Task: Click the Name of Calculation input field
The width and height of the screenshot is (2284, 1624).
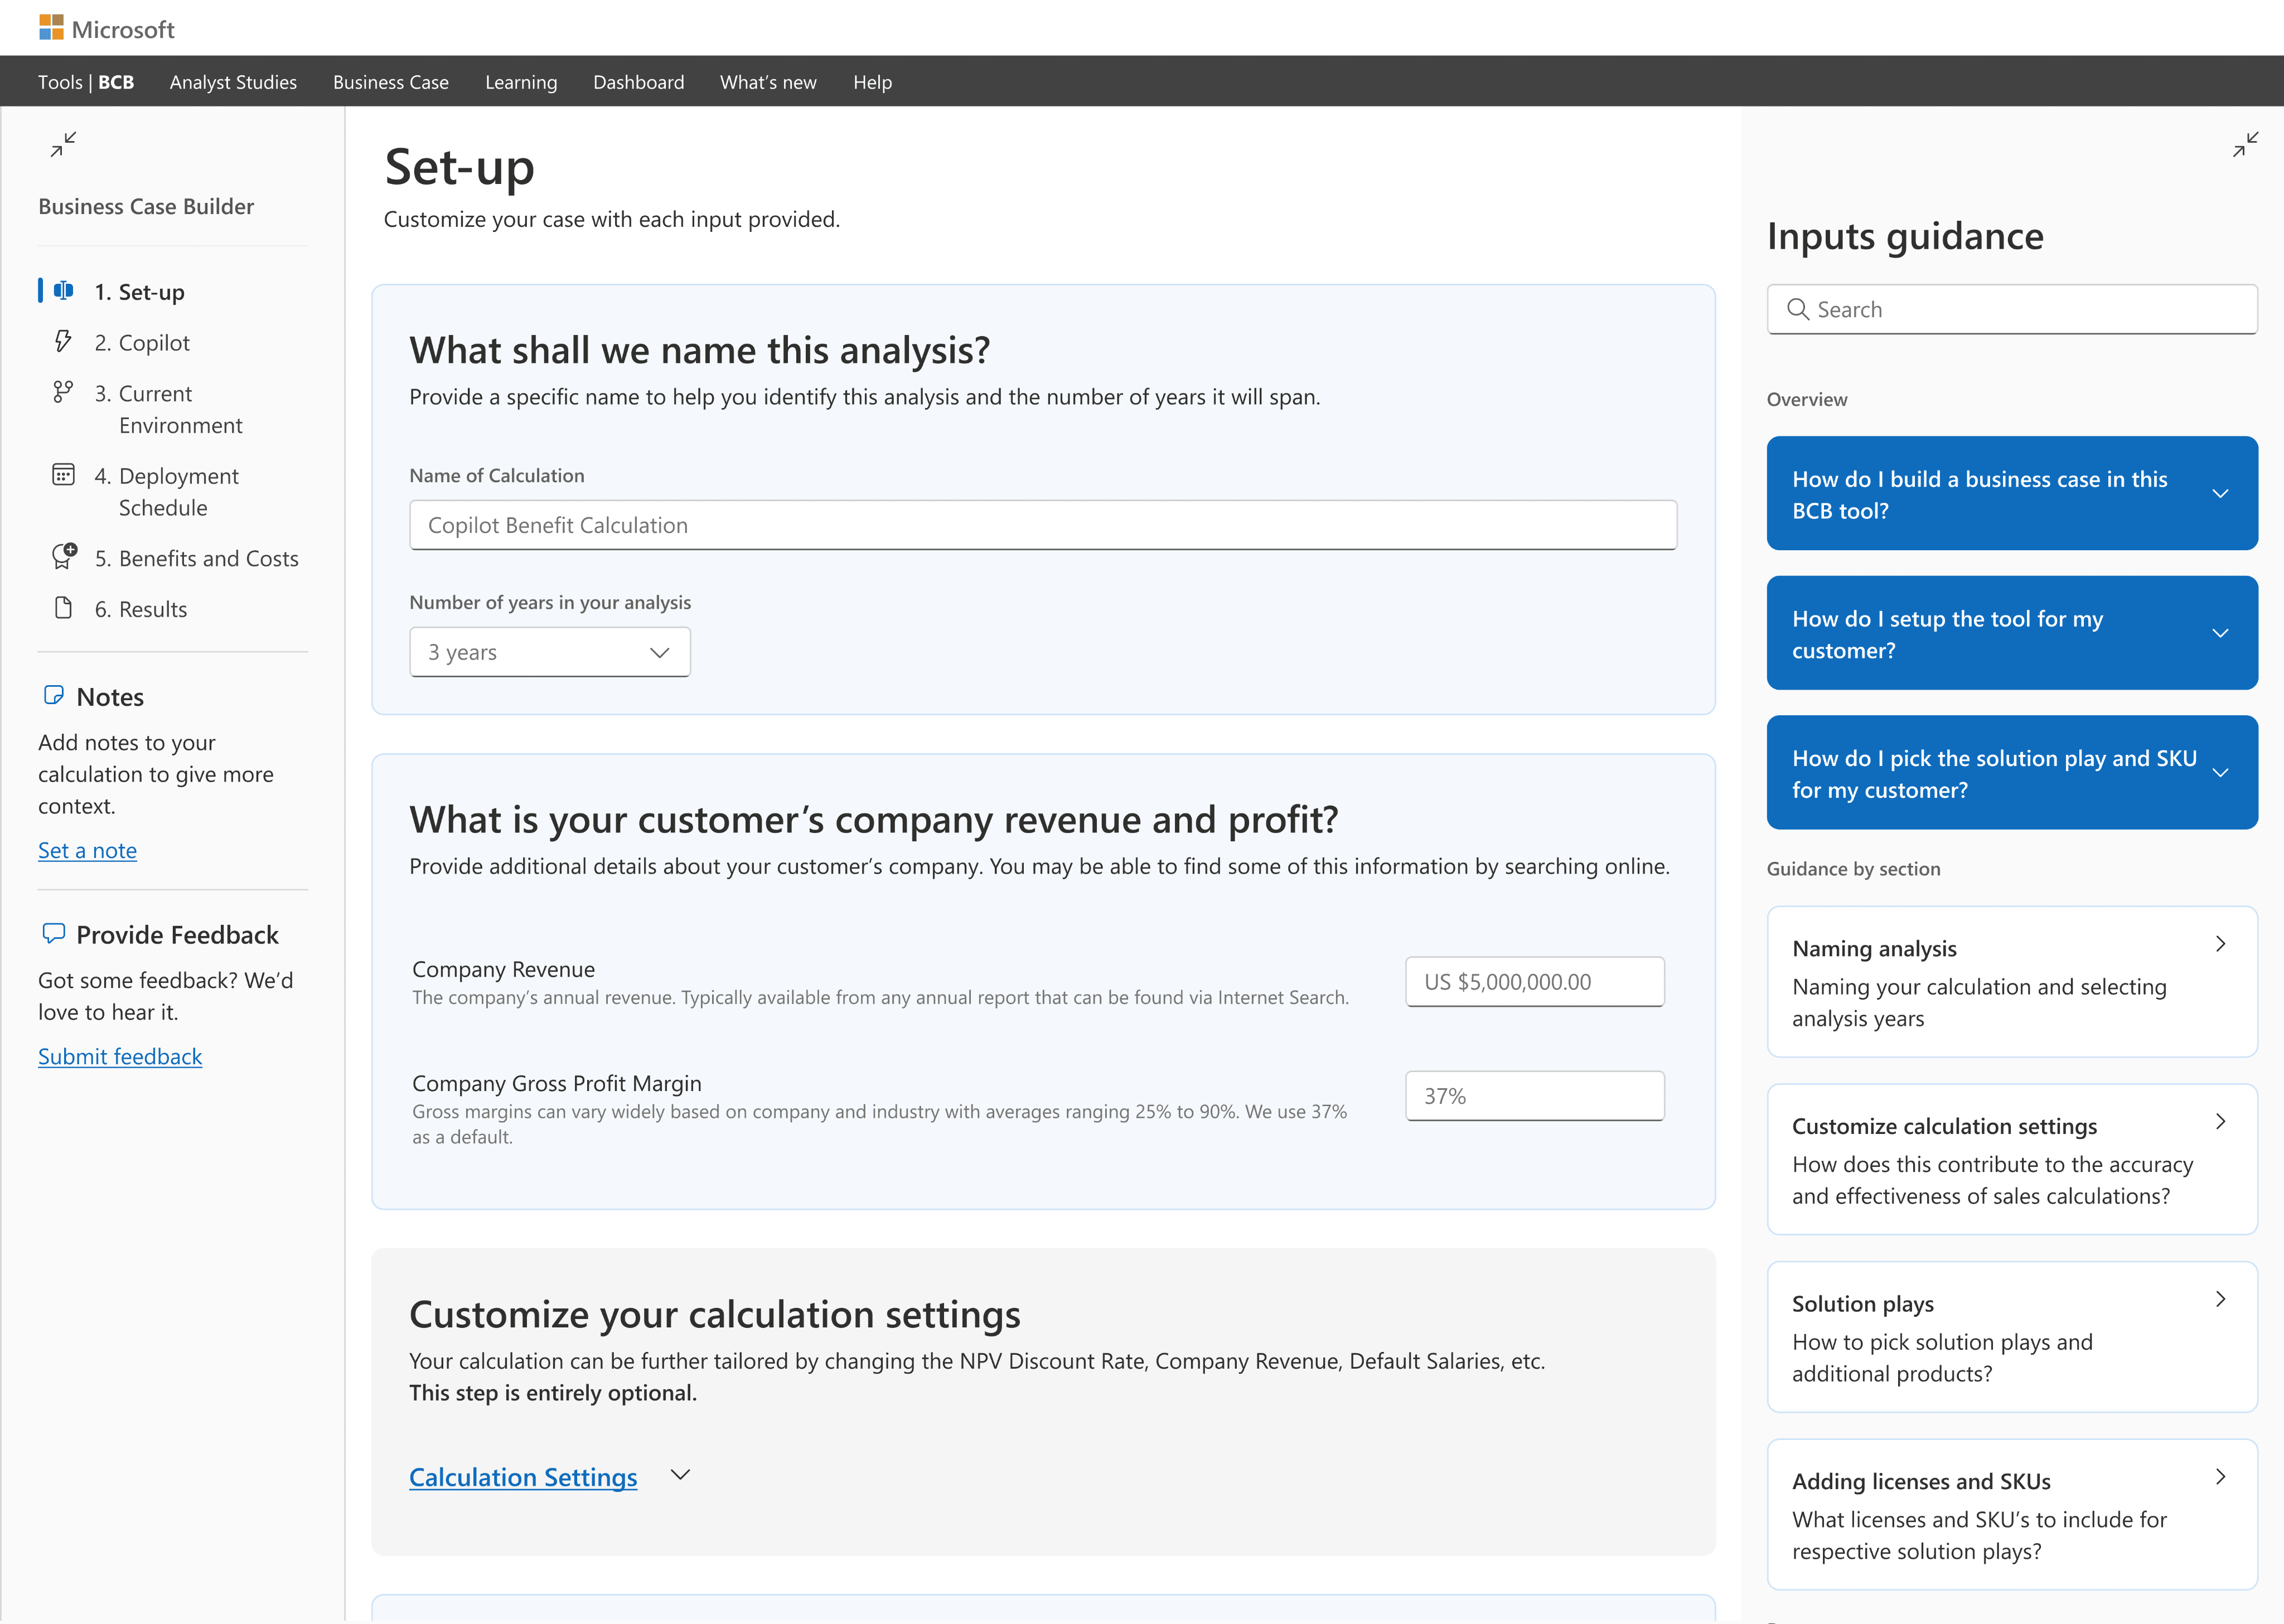Action: 1042,525
